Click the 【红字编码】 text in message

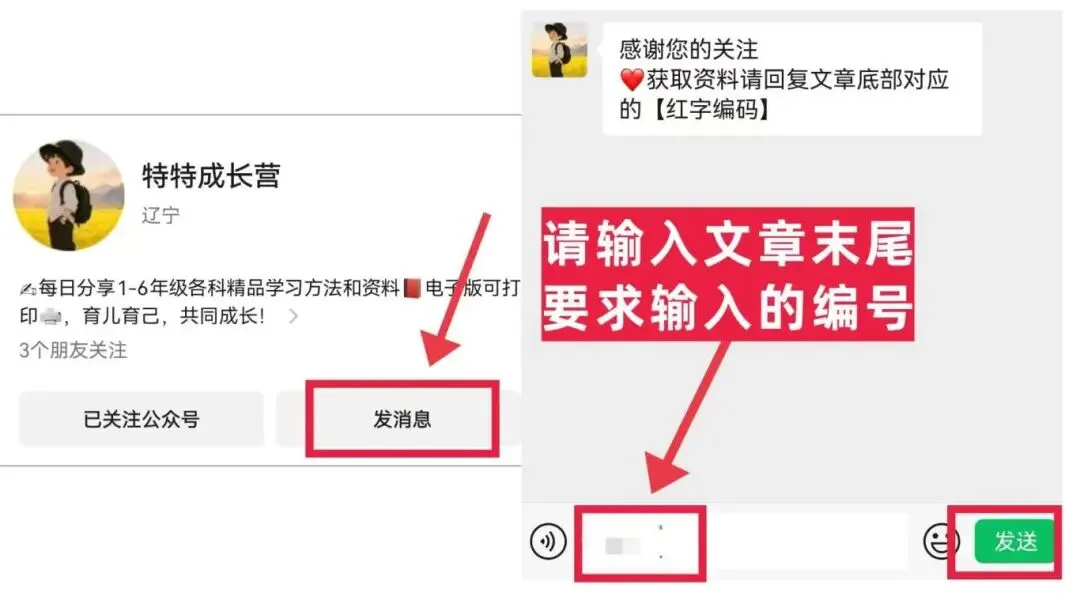click(x=712, y=110)
